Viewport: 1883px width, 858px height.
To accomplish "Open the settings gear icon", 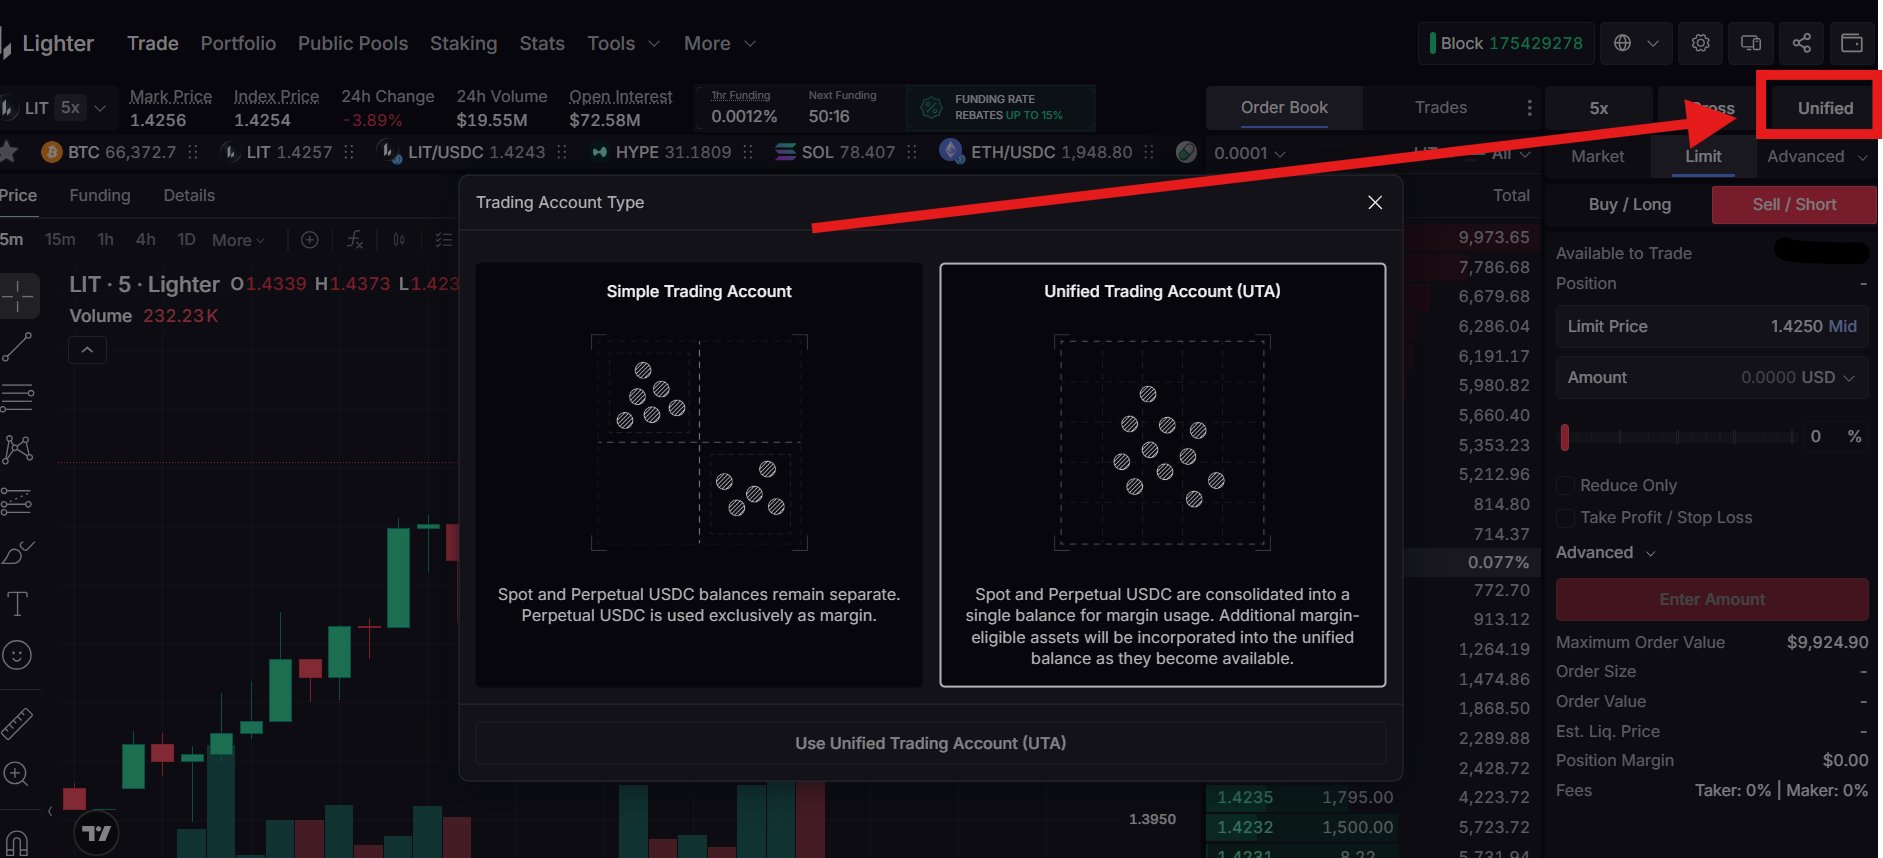I will tap(1700, 43).
